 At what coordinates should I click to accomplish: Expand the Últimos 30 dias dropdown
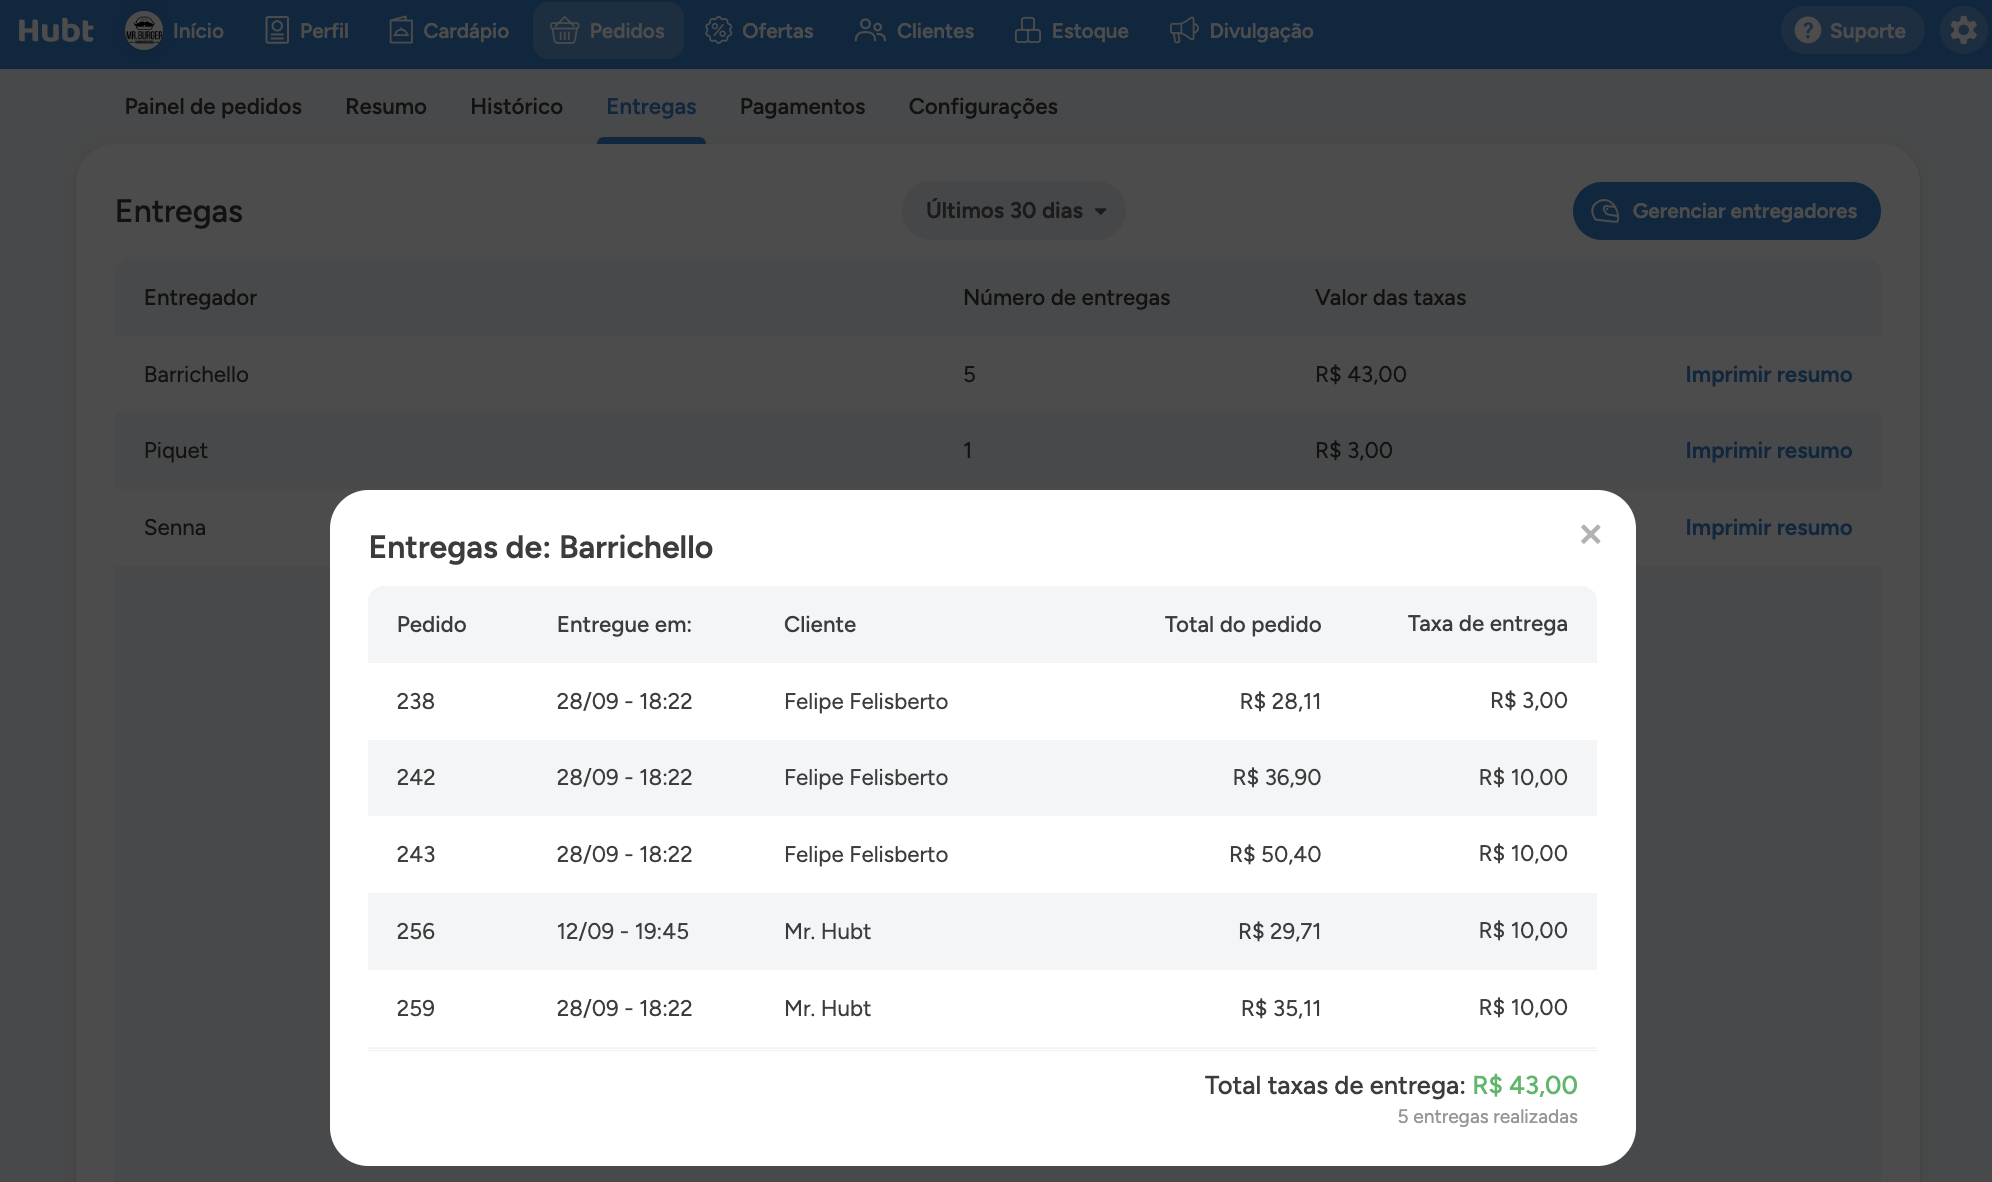pyautogui.click(x=1014, y=210)
